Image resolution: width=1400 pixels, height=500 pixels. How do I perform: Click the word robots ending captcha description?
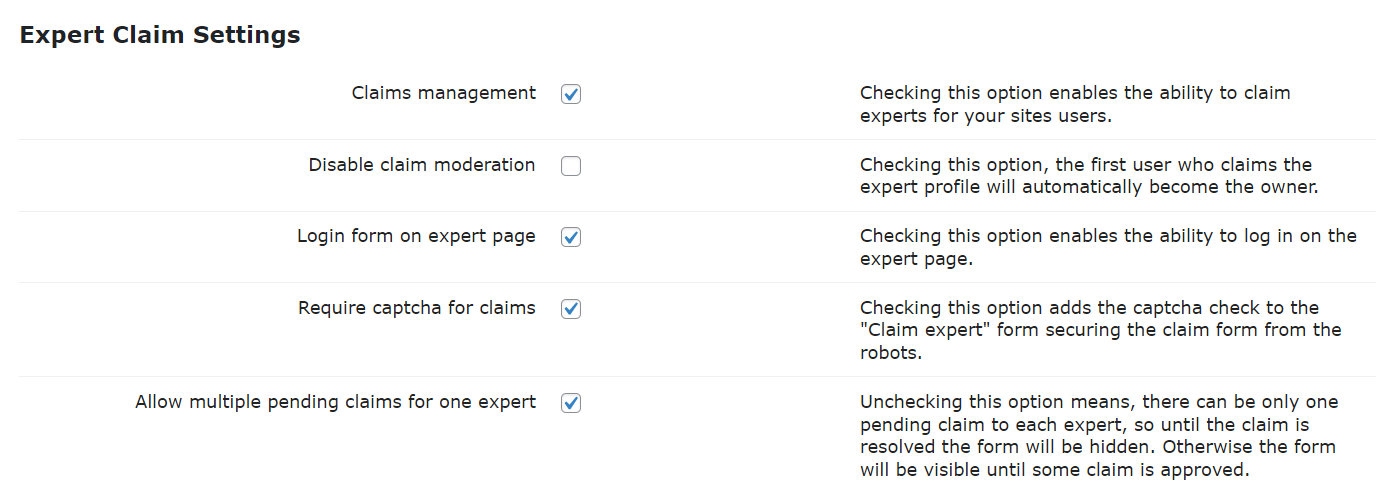(887, 353)
